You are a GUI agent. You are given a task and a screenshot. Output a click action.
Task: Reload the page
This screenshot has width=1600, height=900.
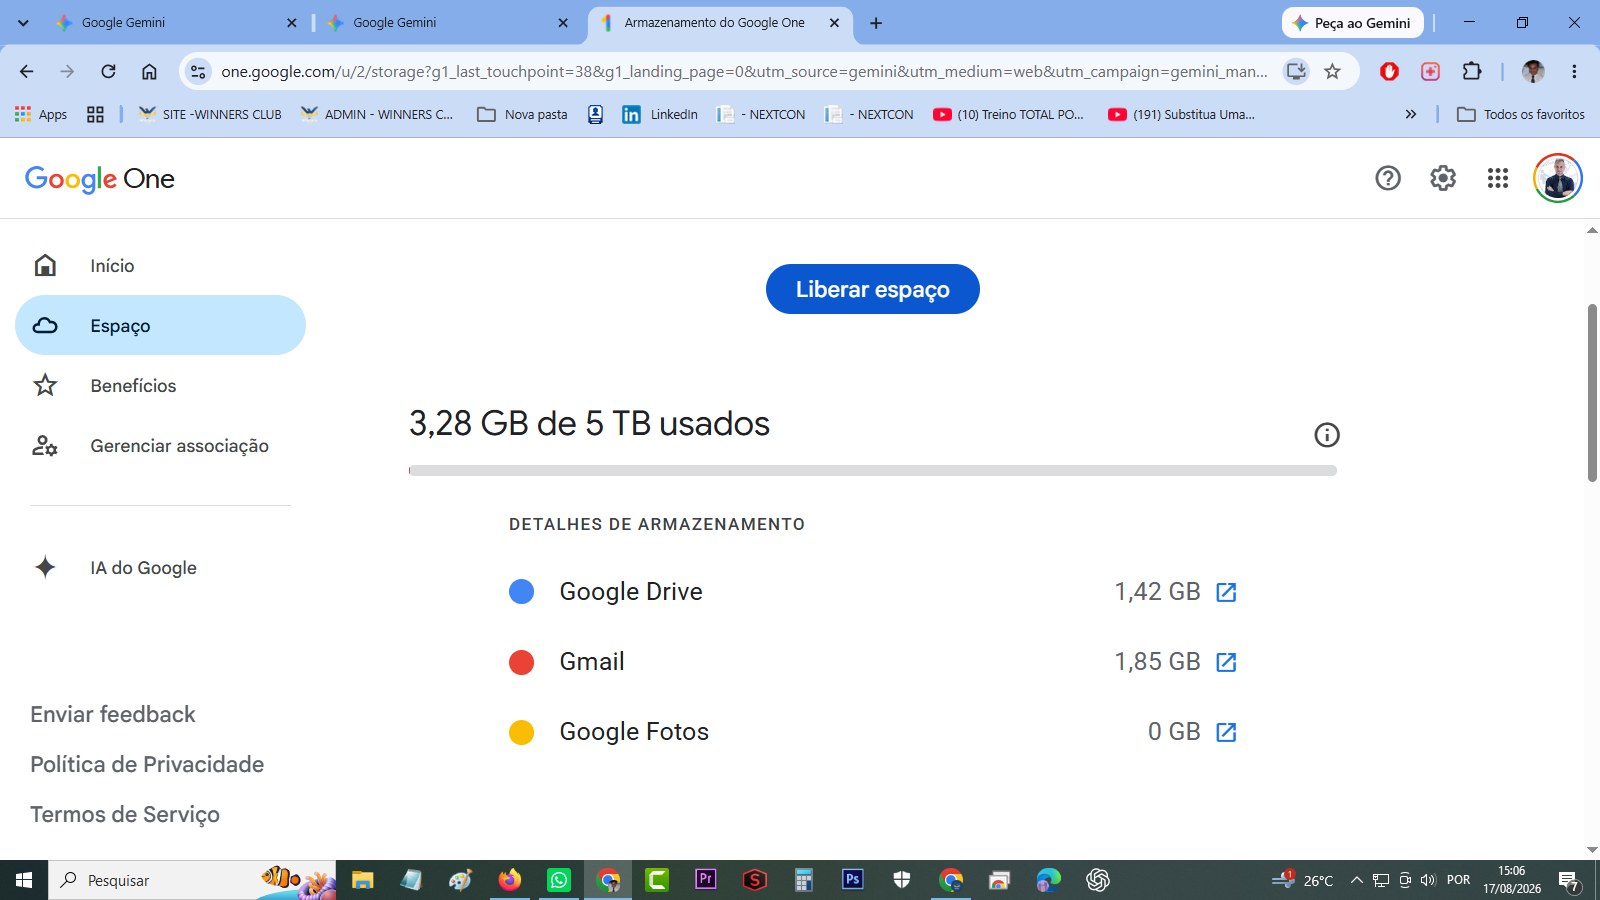(108, 71)
